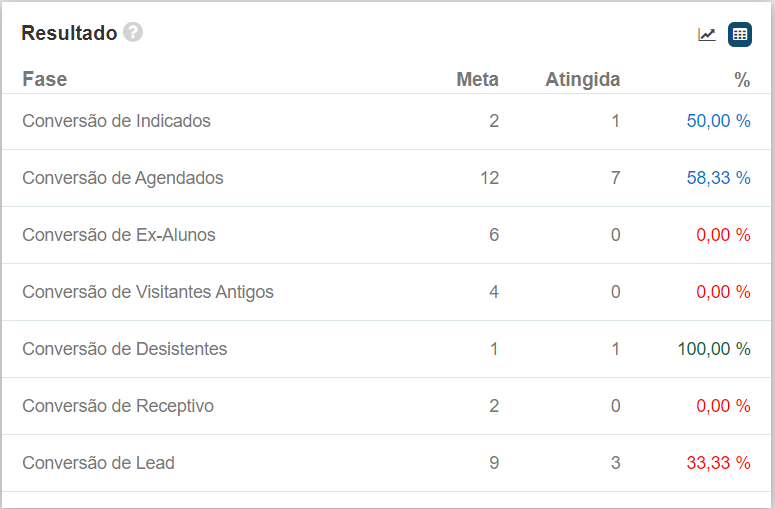Click the red 33,33 % Lead percentage

718,463
